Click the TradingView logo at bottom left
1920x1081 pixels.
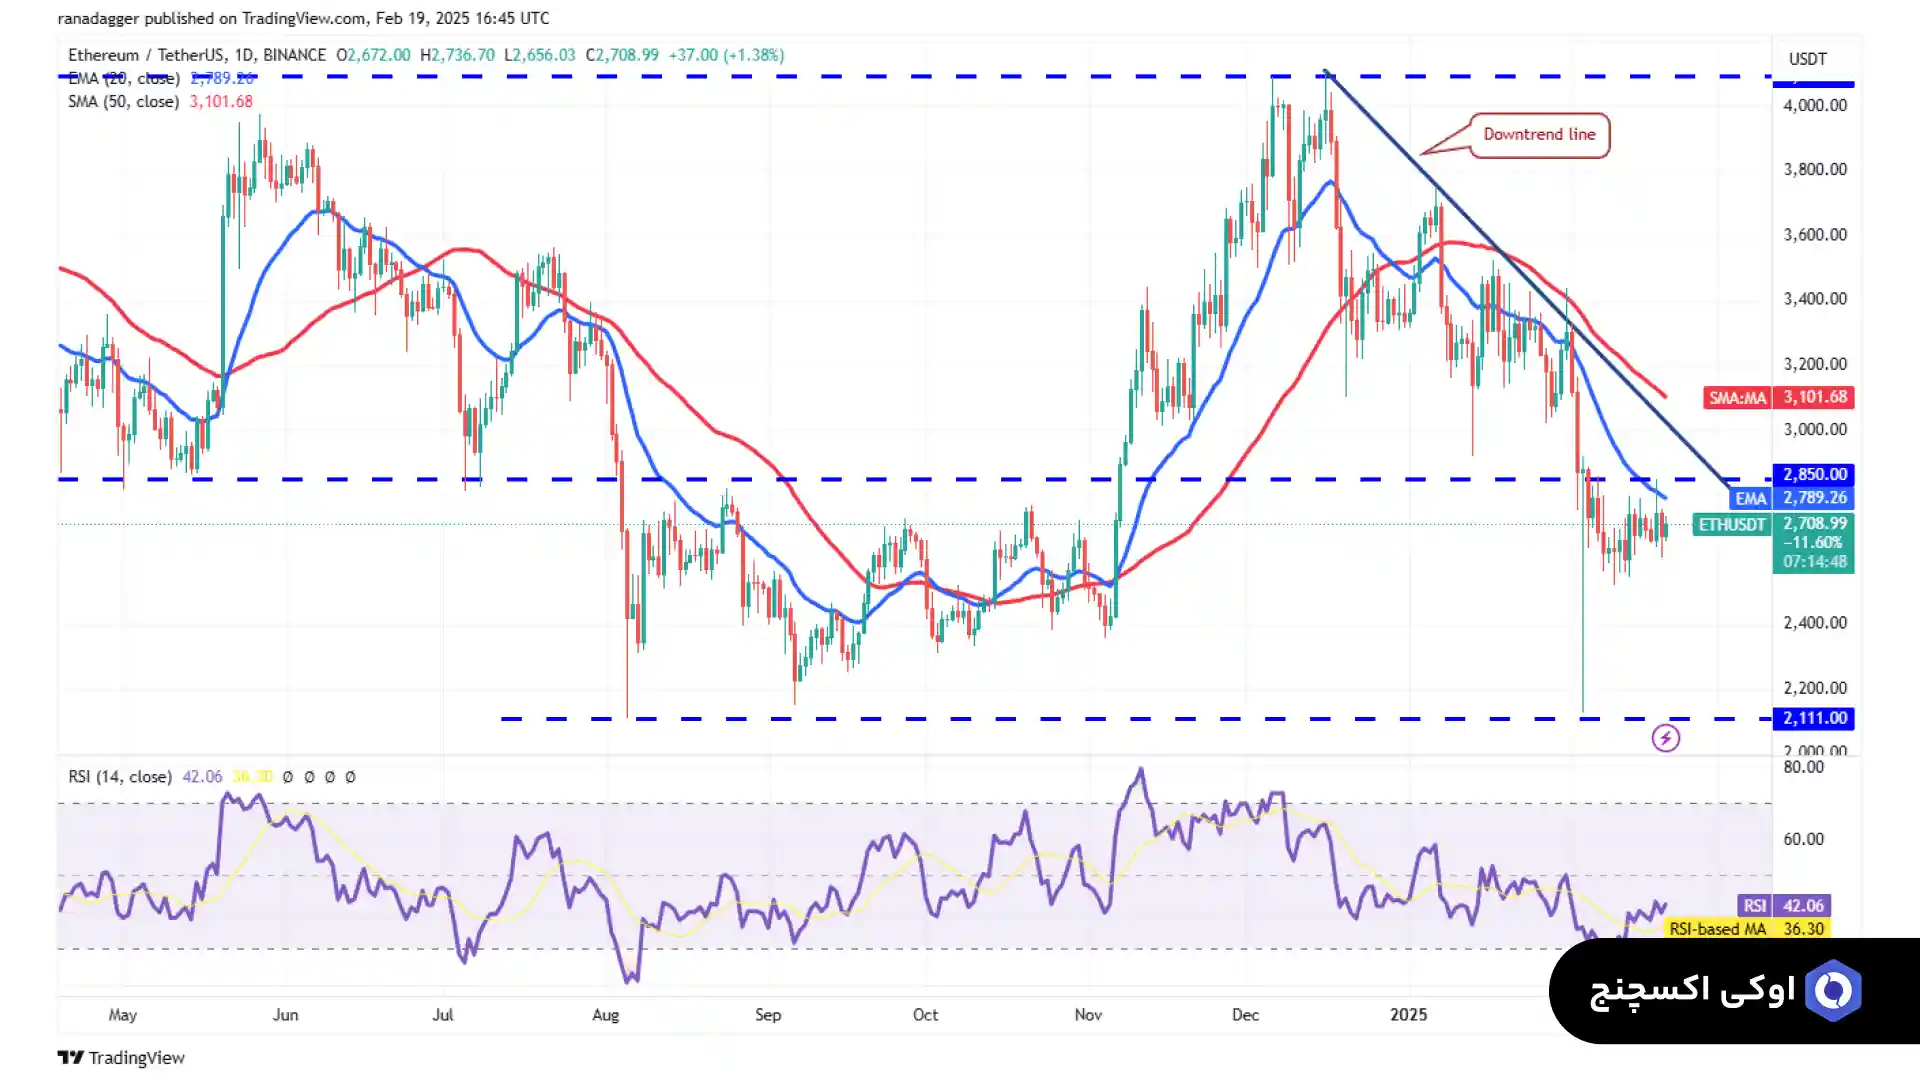[121, 1057]
